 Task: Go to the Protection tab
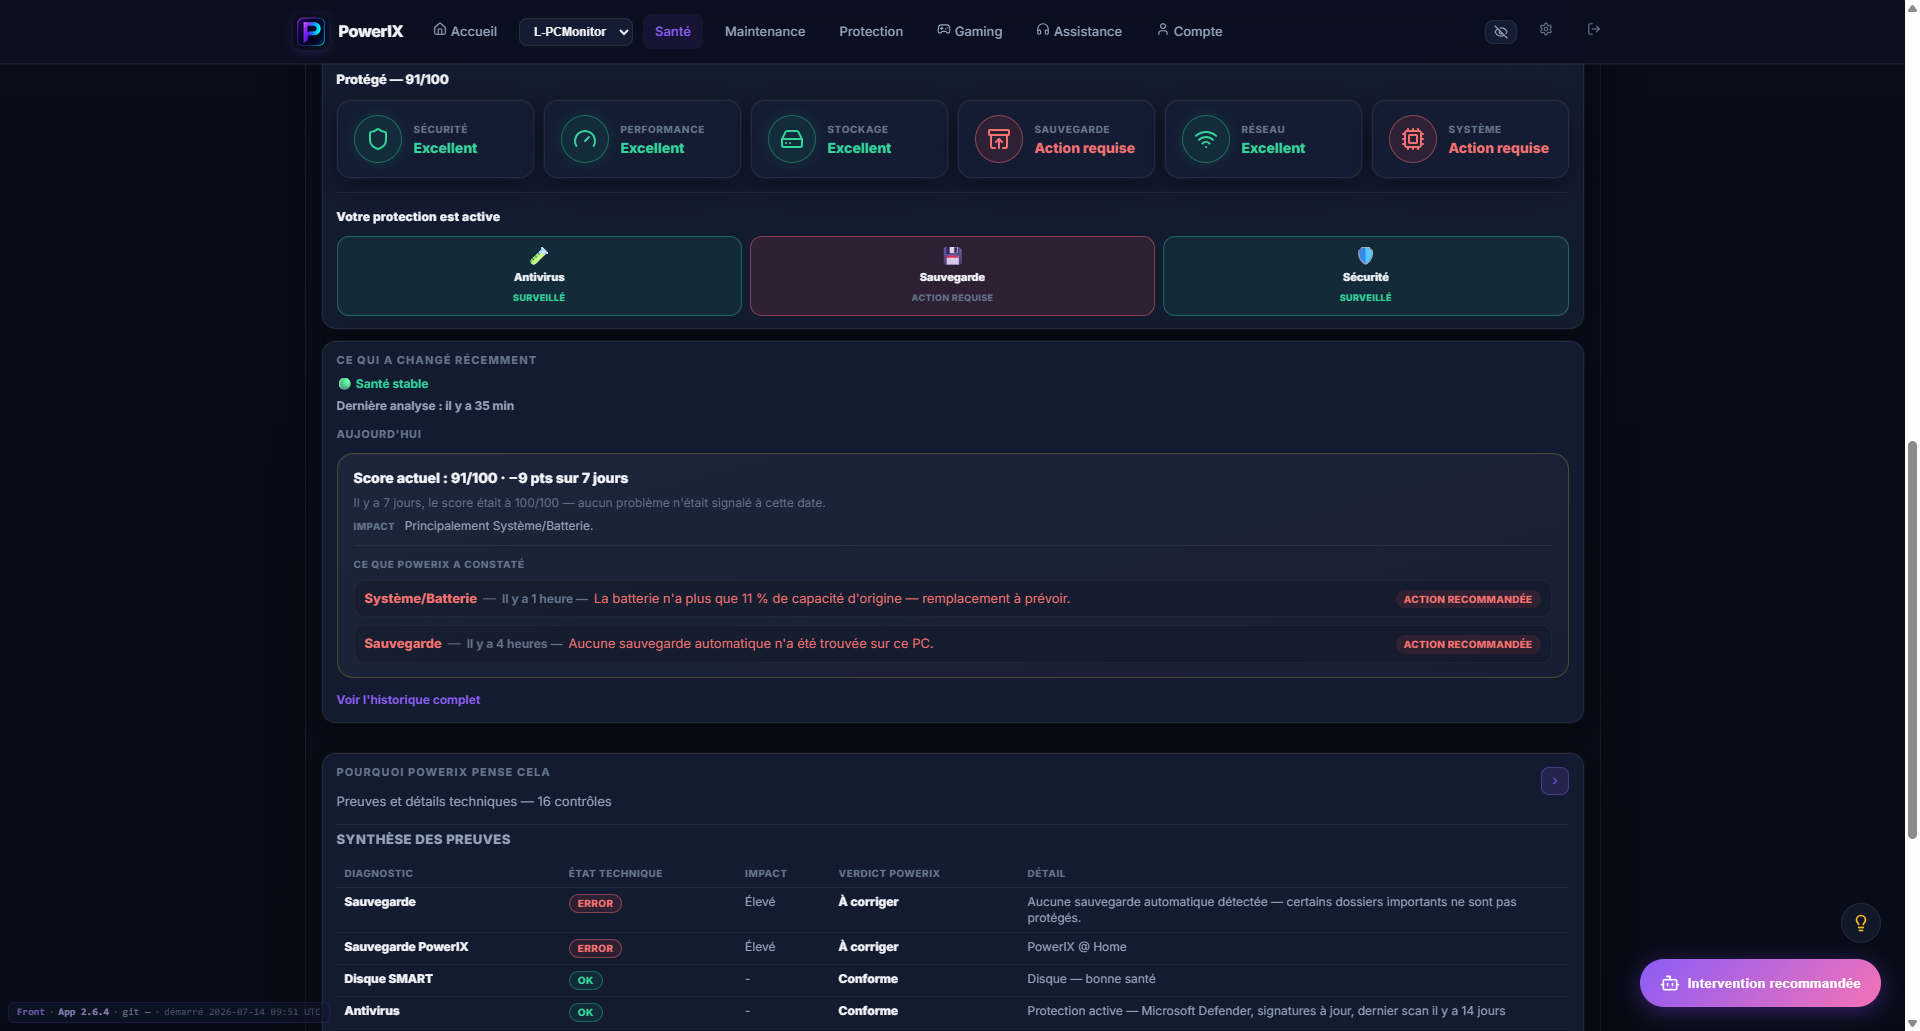871,31
